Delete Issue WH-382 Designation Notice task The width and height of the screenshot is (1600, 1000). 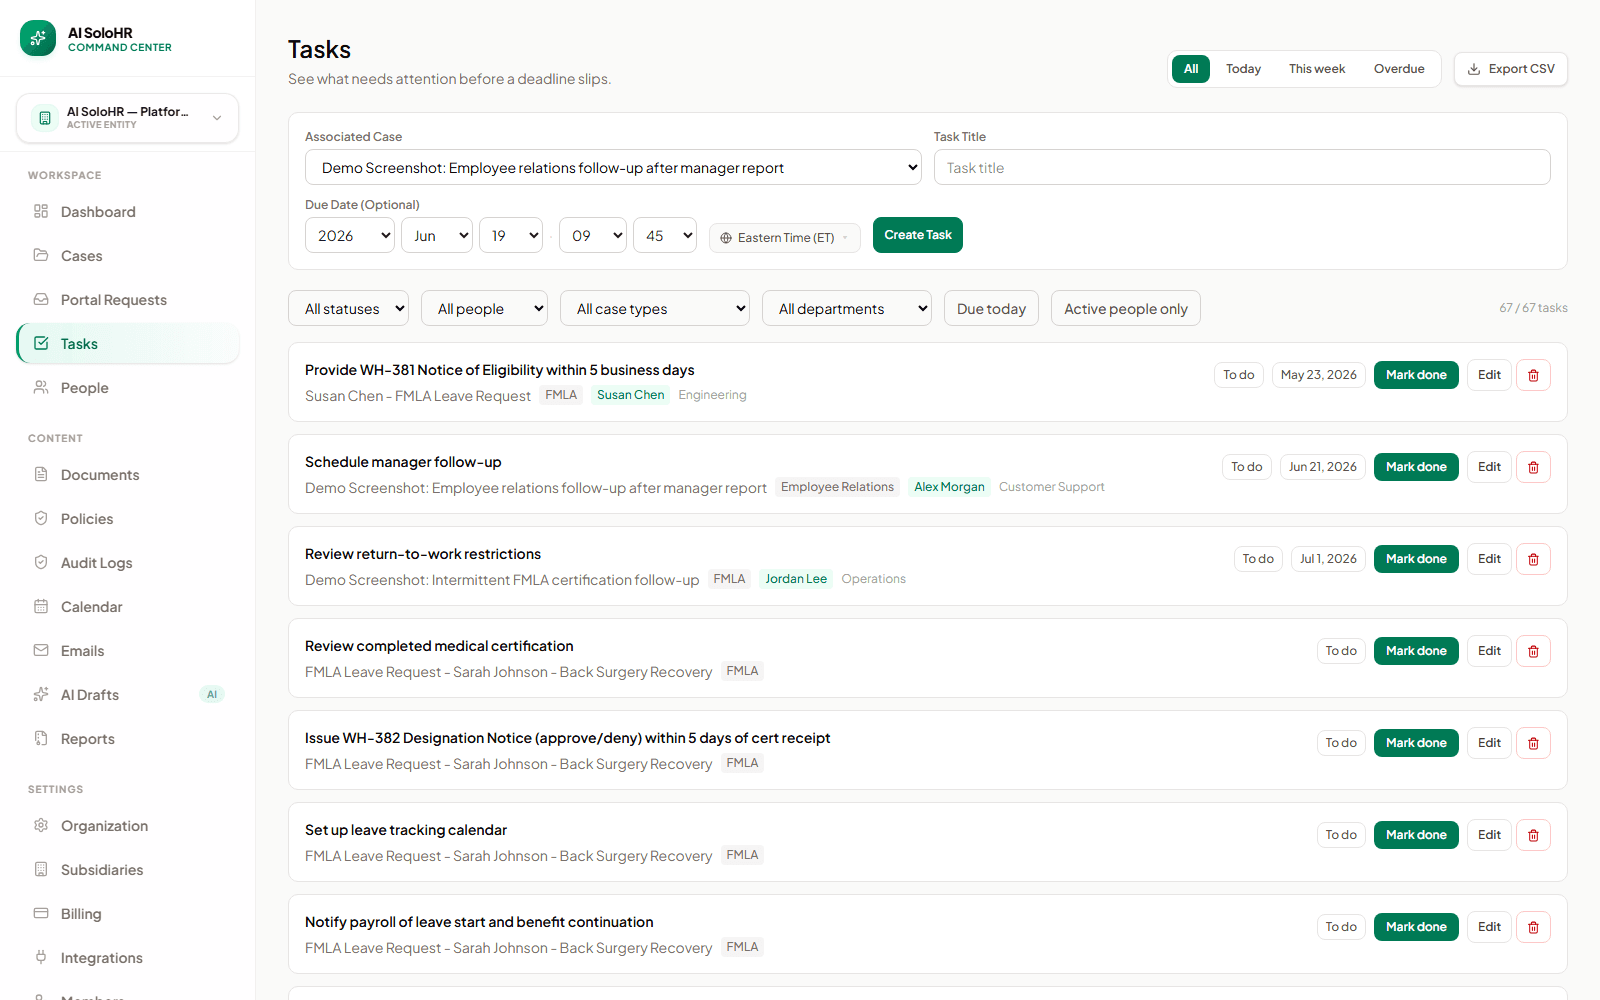tap(1533, 743)
